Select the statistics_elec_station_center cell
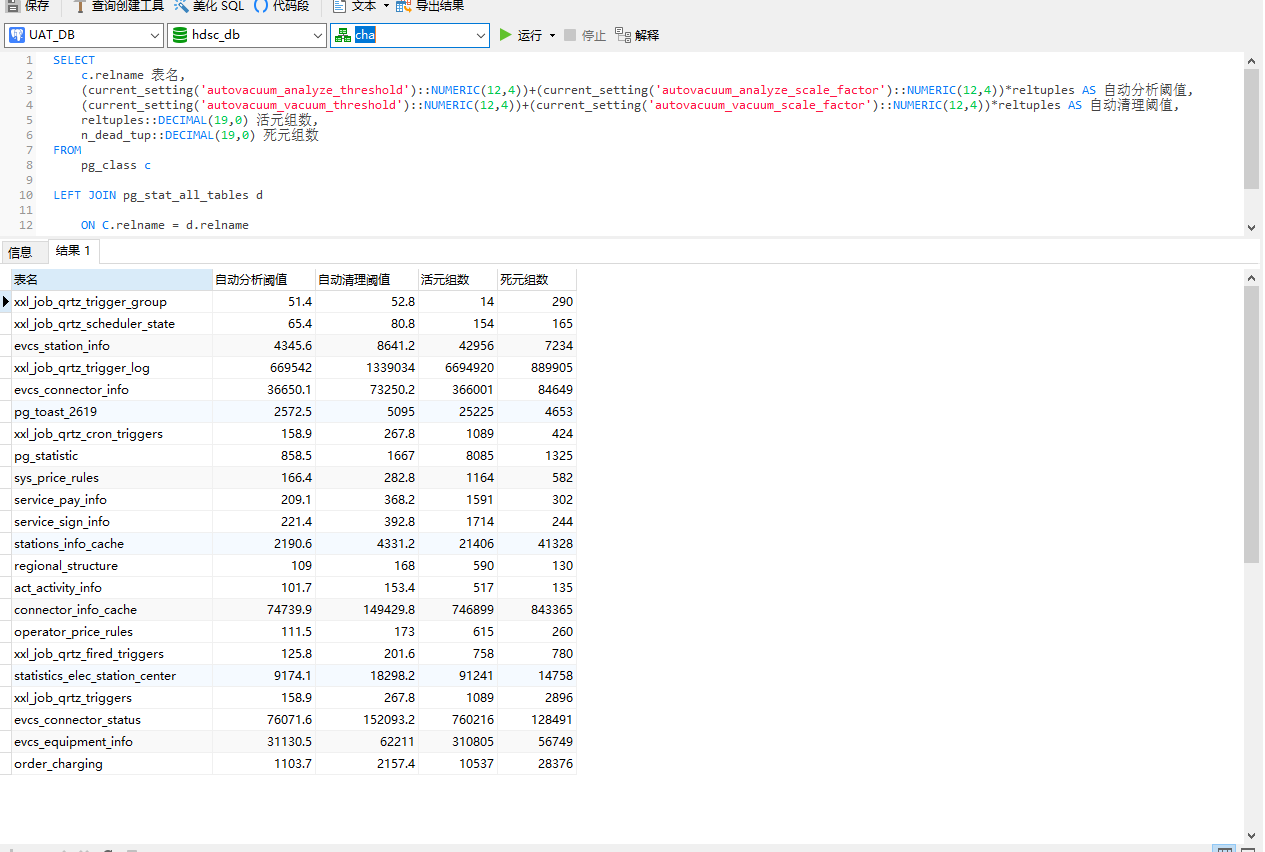The image size is (1265, 852). pos(112,676)
